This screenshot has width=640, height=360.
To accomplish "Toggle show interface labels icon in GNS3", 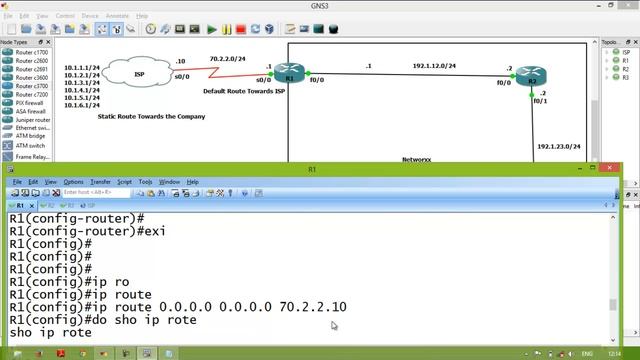I will pyautogui.click(x=102, y=29).
